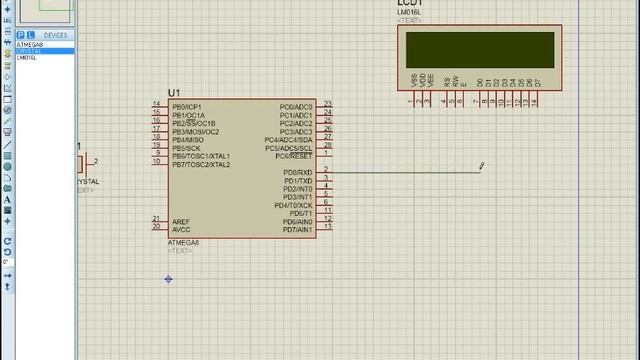Rotate the part anti-clockwise
Screen dimensions: 640x360
pyautogui.click(x=7, y=252)
